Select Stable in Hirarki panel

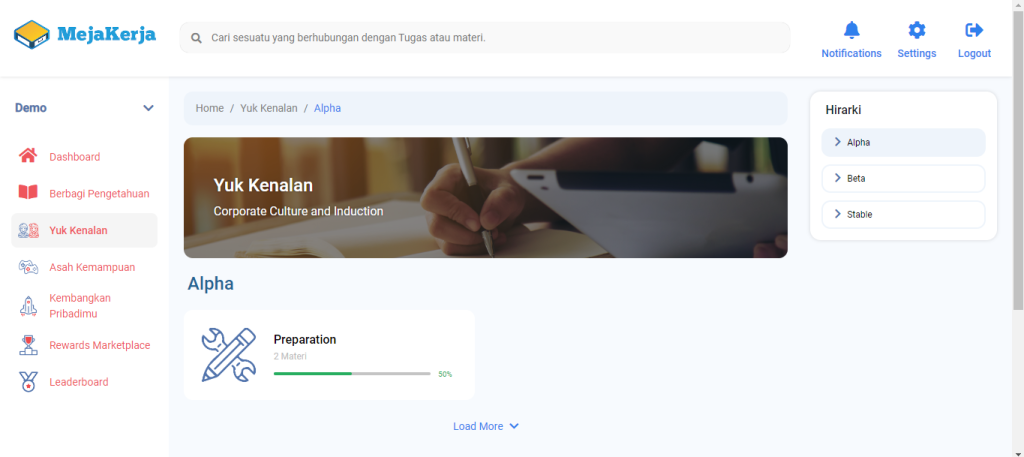point(903,214)
